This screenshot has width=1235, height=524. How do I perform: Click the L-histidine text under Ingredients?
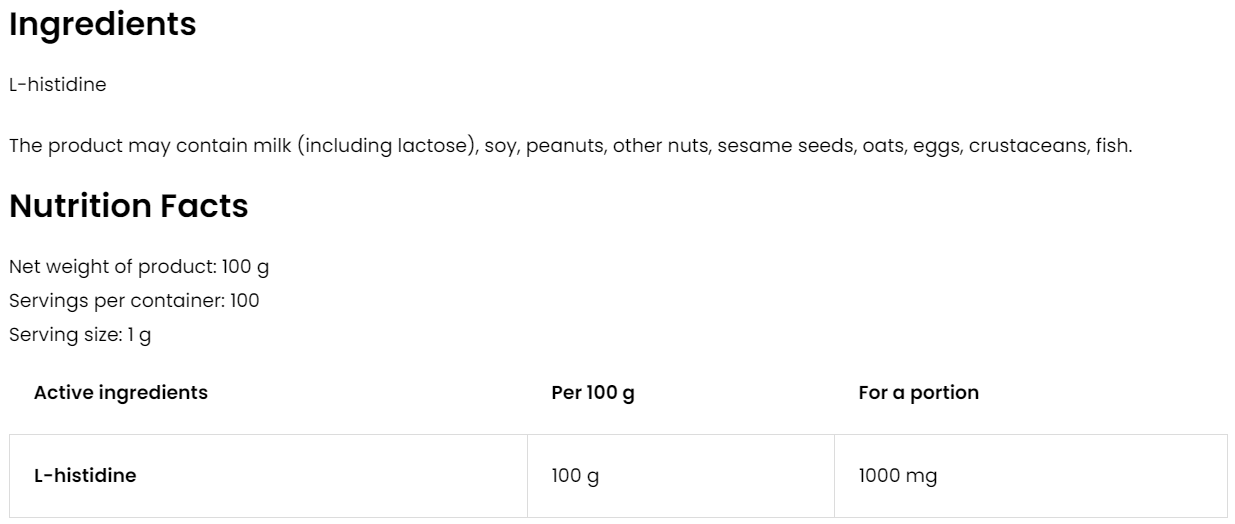point(57,85)
